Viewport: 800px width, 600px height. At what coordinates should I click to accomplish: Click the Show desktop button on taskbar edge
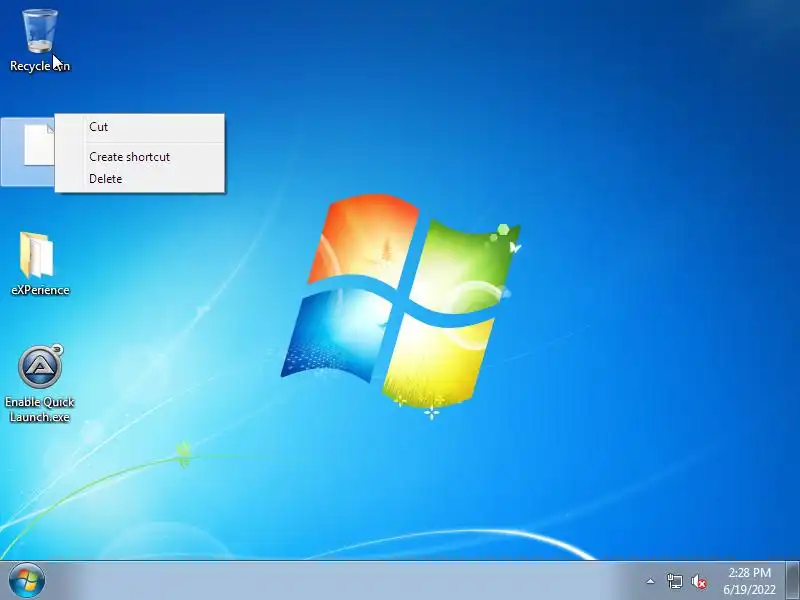tap(793, 581)
